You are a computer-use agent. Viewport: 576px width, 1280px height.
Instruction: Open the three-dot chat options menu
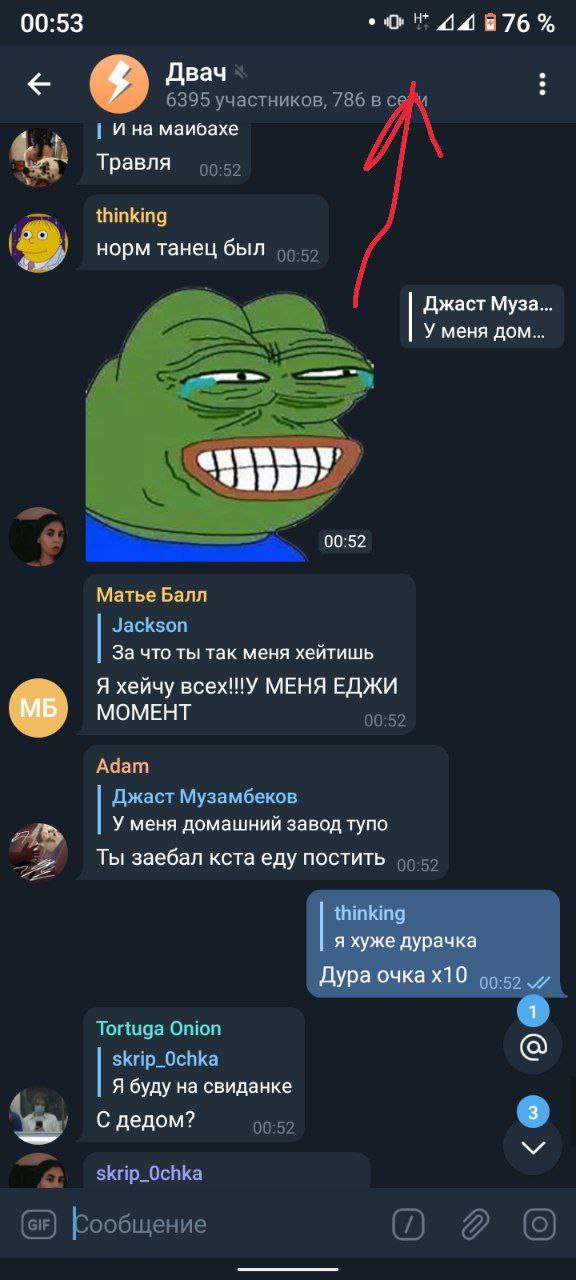(x=542, y=84)
